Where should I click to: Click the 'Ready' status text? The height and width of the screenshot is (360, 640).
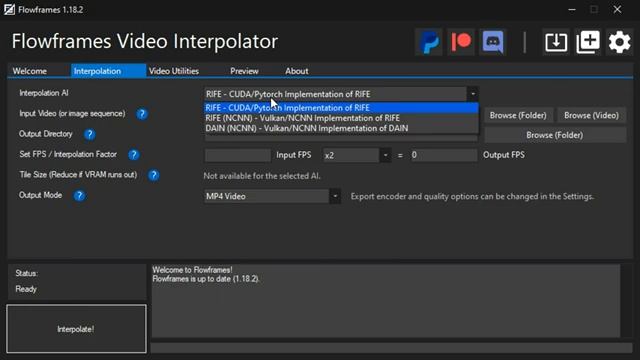[x=26, y=289]
